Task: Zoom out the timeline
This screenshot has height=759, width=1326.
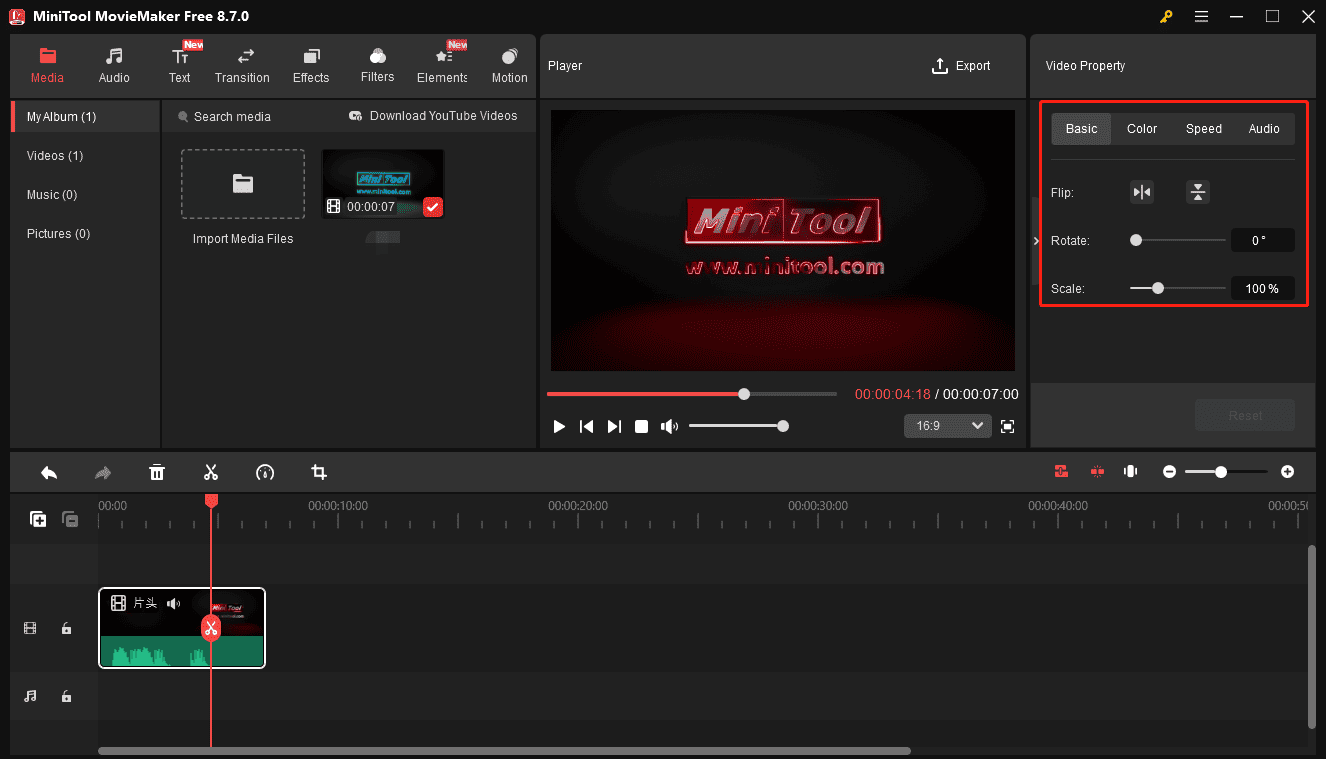Action: 1169,471
